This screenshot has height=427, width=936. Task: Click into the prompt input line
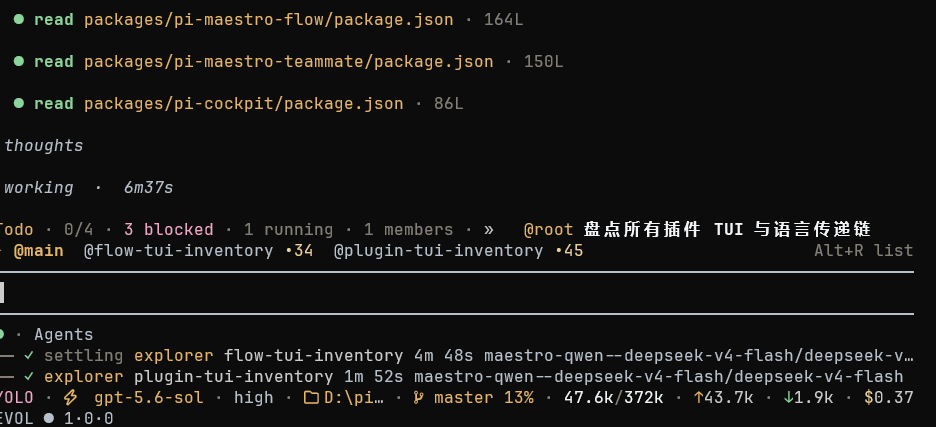click(457, 293)
